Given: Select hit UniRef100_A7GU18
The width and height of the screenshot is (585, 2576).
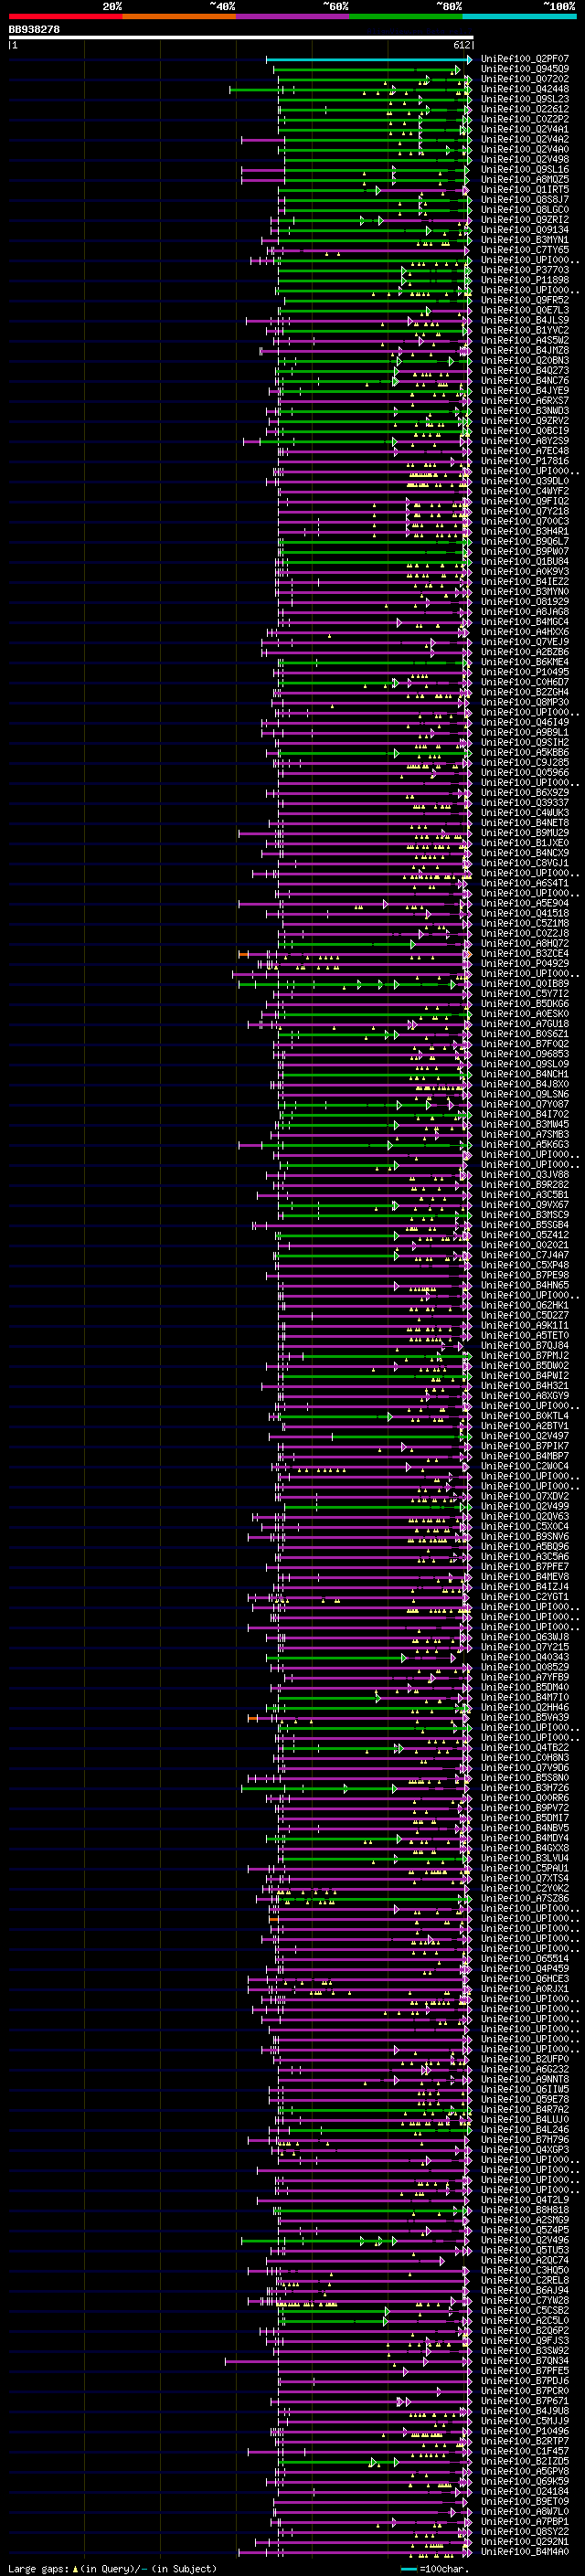Looking at the screenshot, I should point(524,1023).
